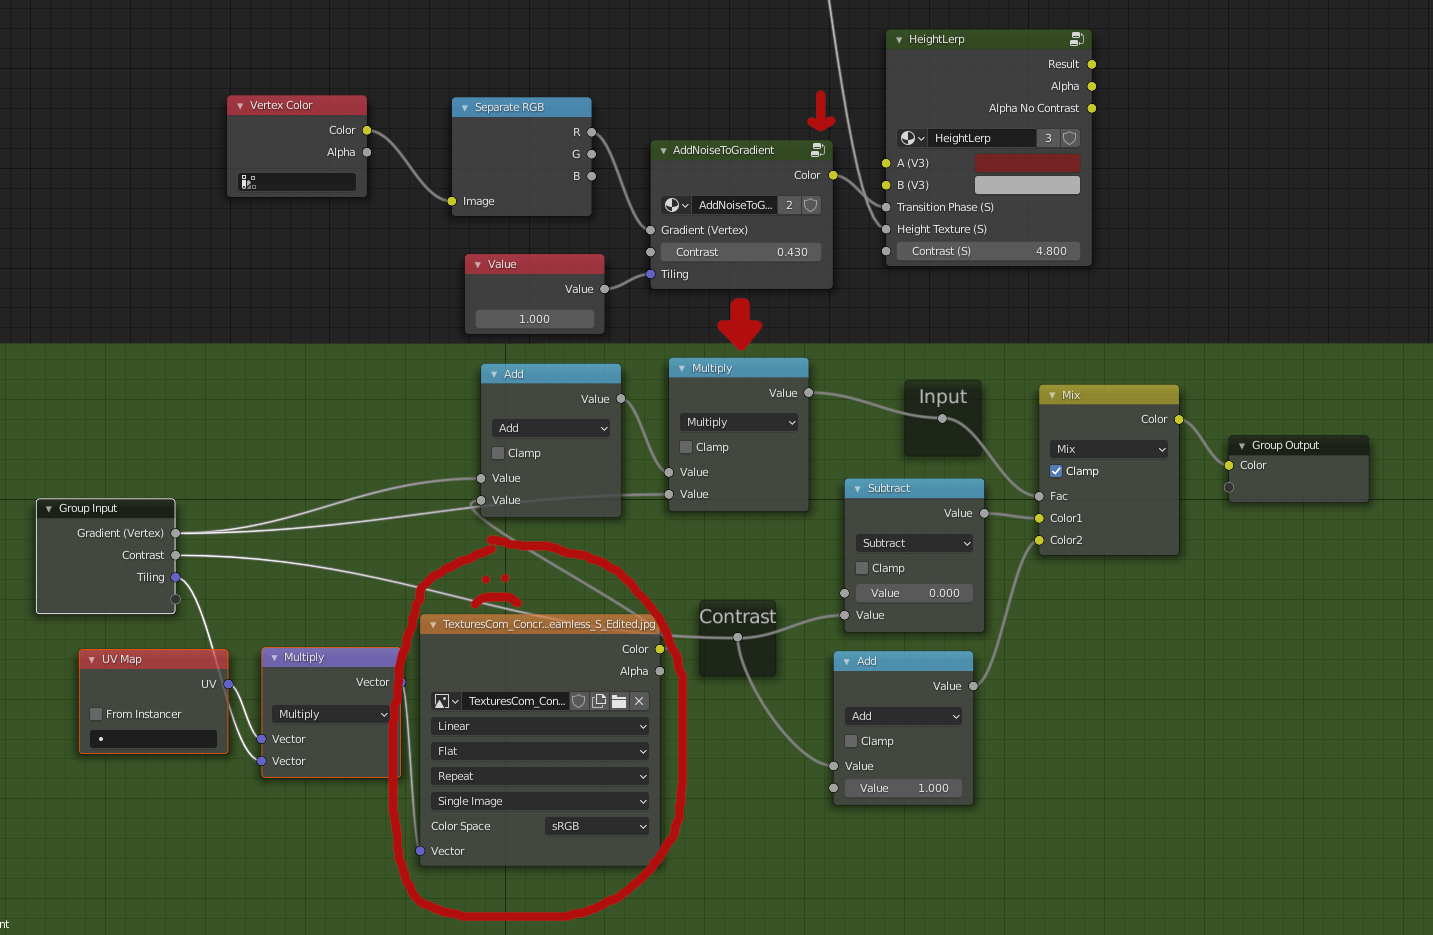Toggle fake user shield for AddNoiseToG group
Image resolution: width=1433 pixels, height=935 pixels.
tap(811, 205)
